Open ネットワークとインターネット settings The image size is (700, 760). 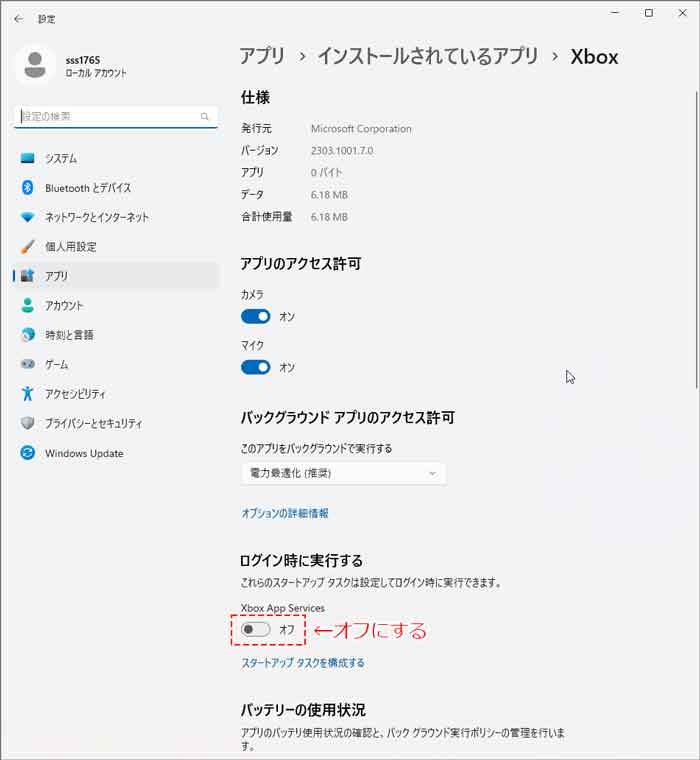click(116, 217)
